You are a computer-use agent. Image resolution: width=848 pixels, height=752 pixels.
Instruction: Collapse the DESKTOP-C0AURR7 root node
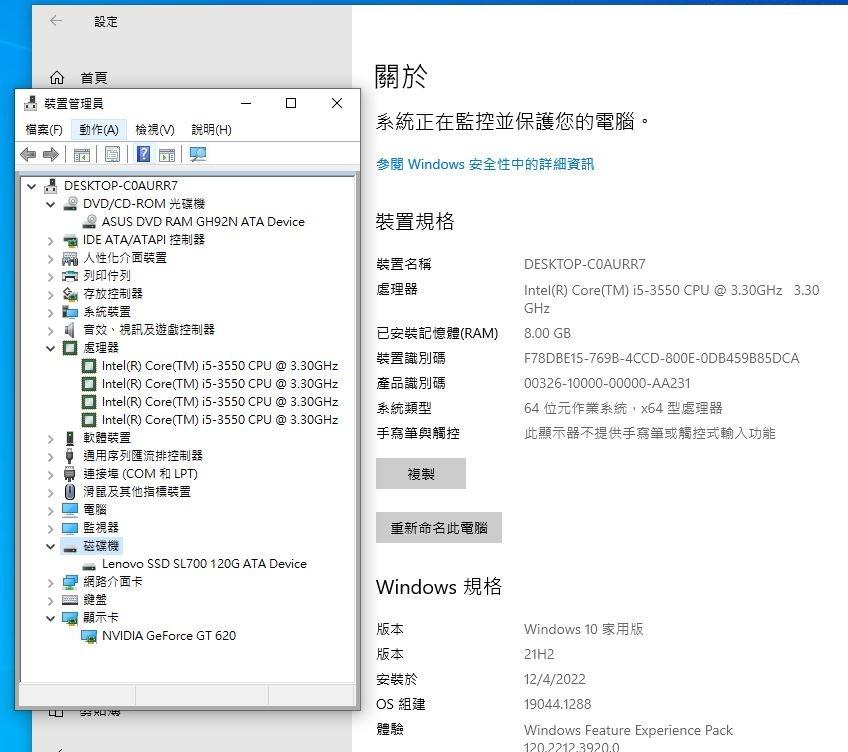[31, 187]
